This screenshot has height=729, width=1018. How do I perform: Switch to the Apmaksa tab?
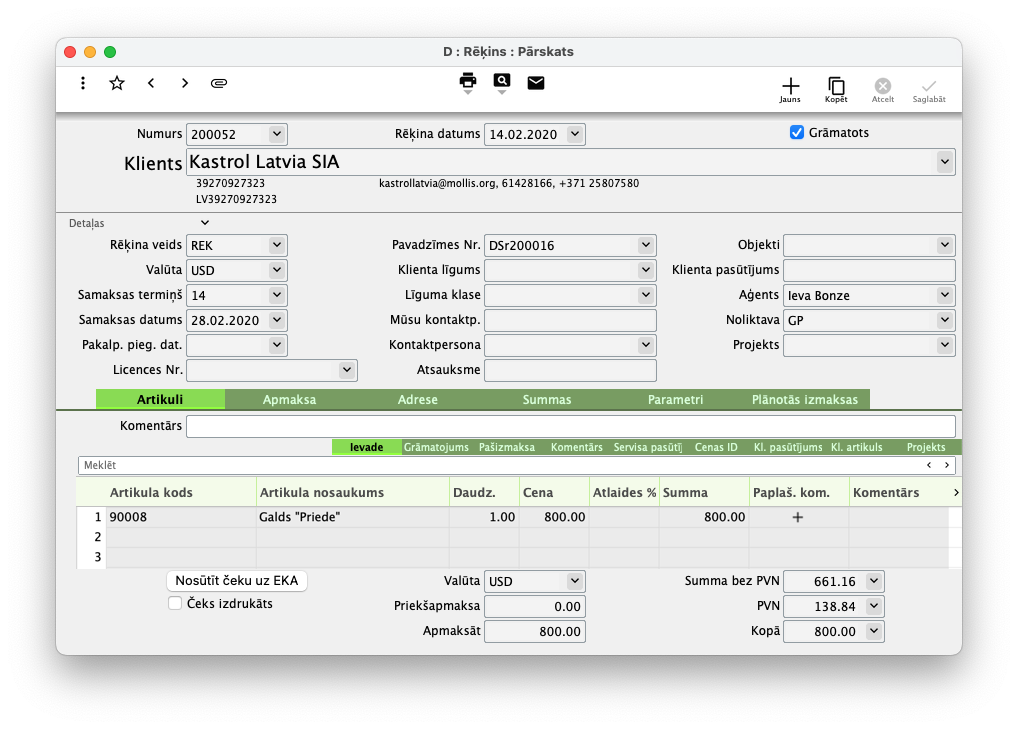tap(289, 400)
